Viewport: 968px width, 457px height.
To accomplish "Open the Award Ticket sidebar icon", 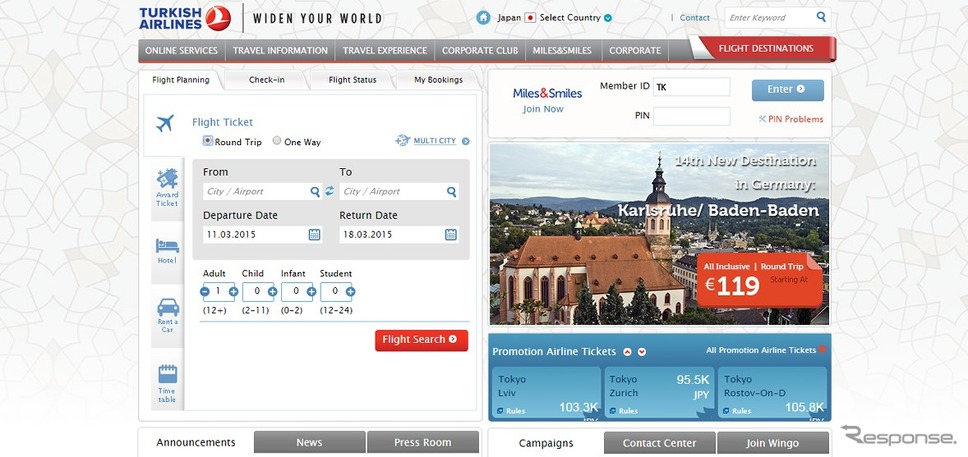I will 167,188.
